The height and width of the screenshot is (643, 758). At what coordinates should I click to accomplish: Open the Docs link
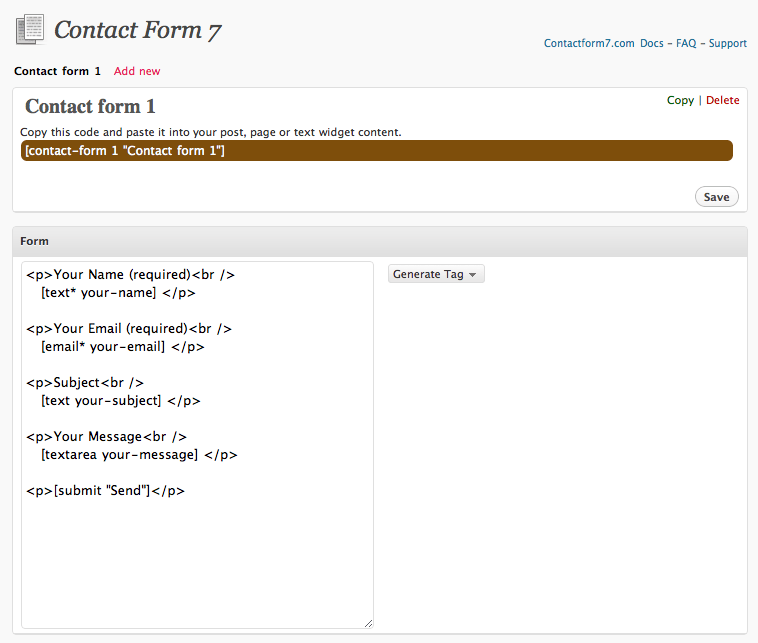[652, 44]
